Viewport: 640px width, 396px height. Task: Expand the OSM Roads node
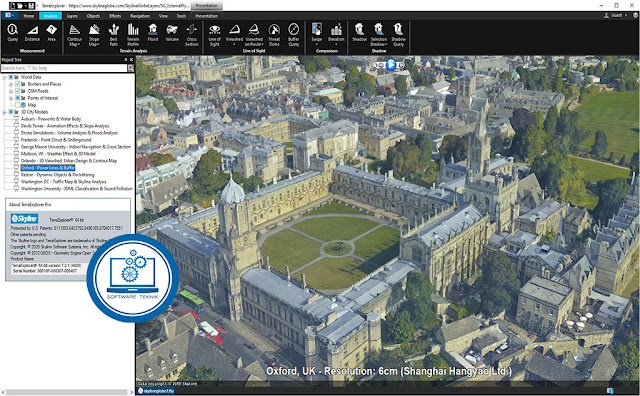click(11, 91)
